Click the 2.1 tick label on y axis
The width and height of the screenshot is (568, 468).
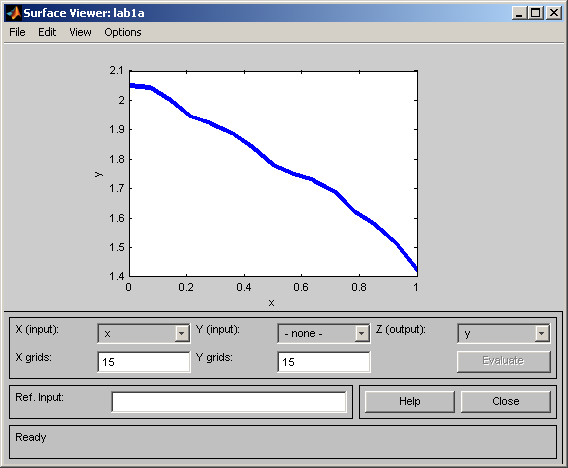pyautogui.click(x=116, y=70)
